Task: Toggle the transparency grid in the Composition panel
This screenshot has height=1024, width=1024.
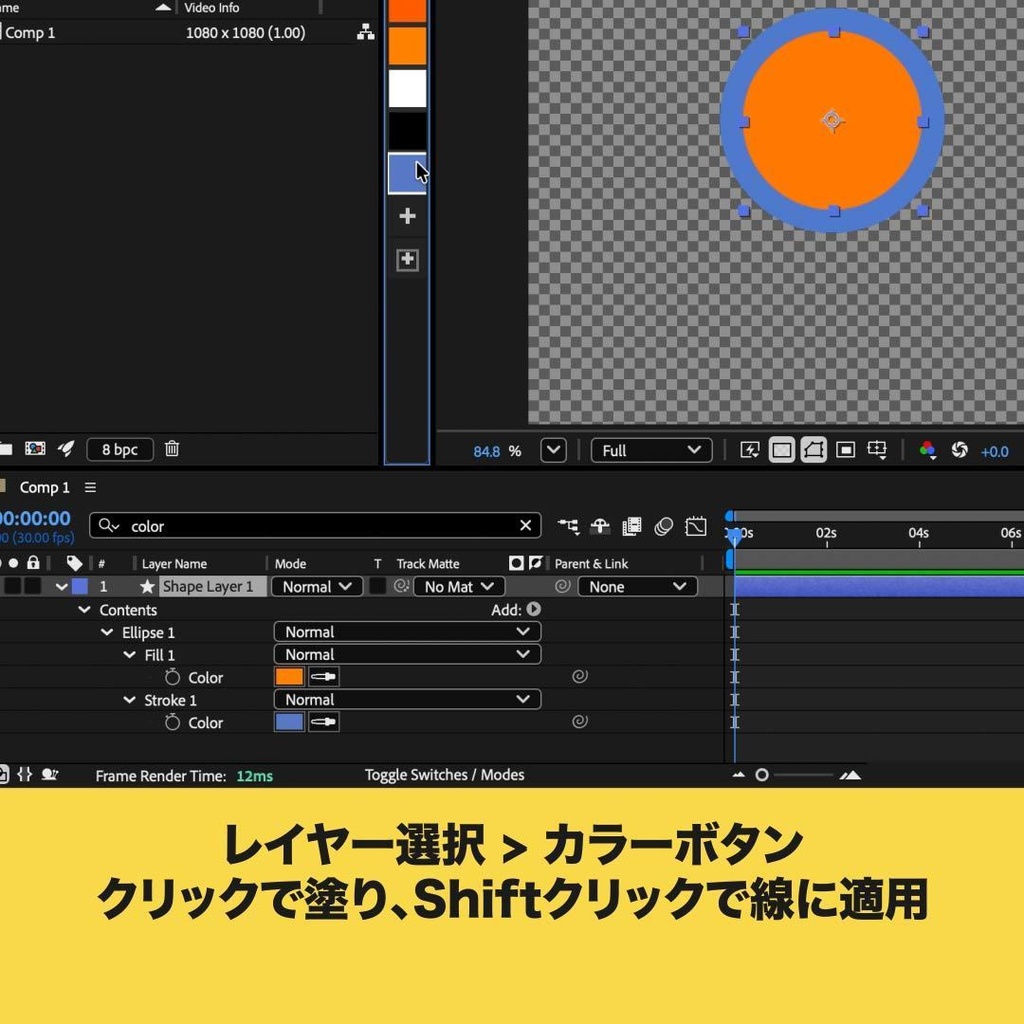Action: 781,451
